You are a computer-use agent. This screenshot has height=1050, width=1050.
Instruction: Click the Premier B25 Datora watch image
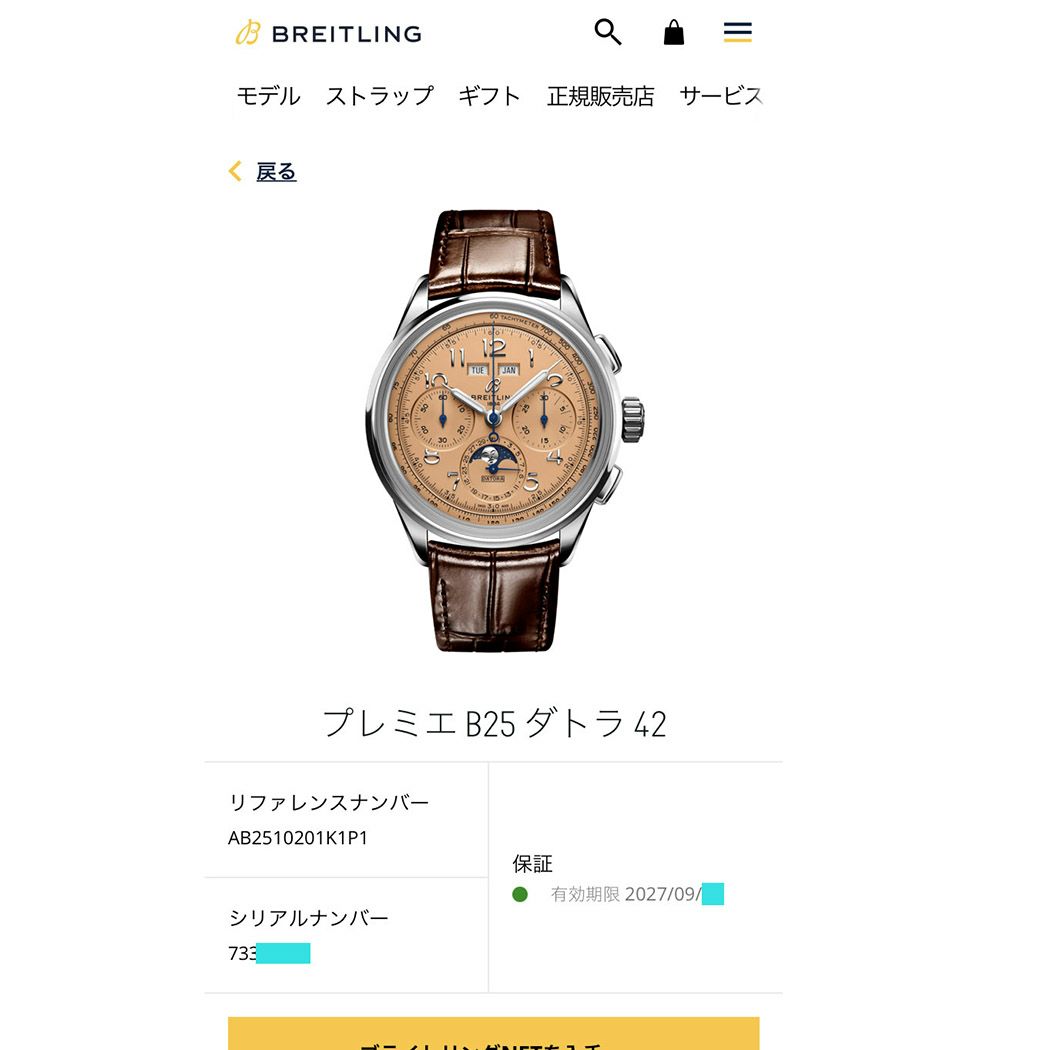505,431
